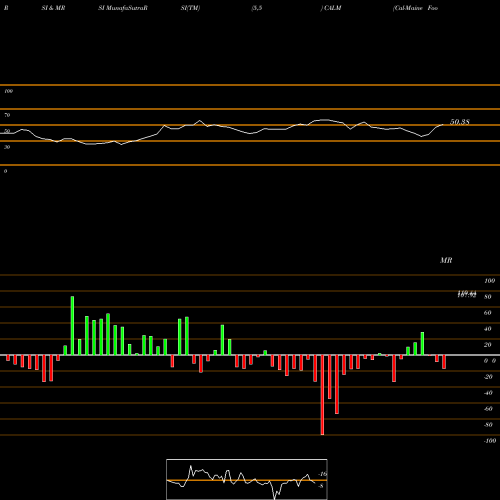The height and width of the screenshot is (500, 500).
Task: Click the '-8' label in mini chart
Action: click(x=321, y=486)
